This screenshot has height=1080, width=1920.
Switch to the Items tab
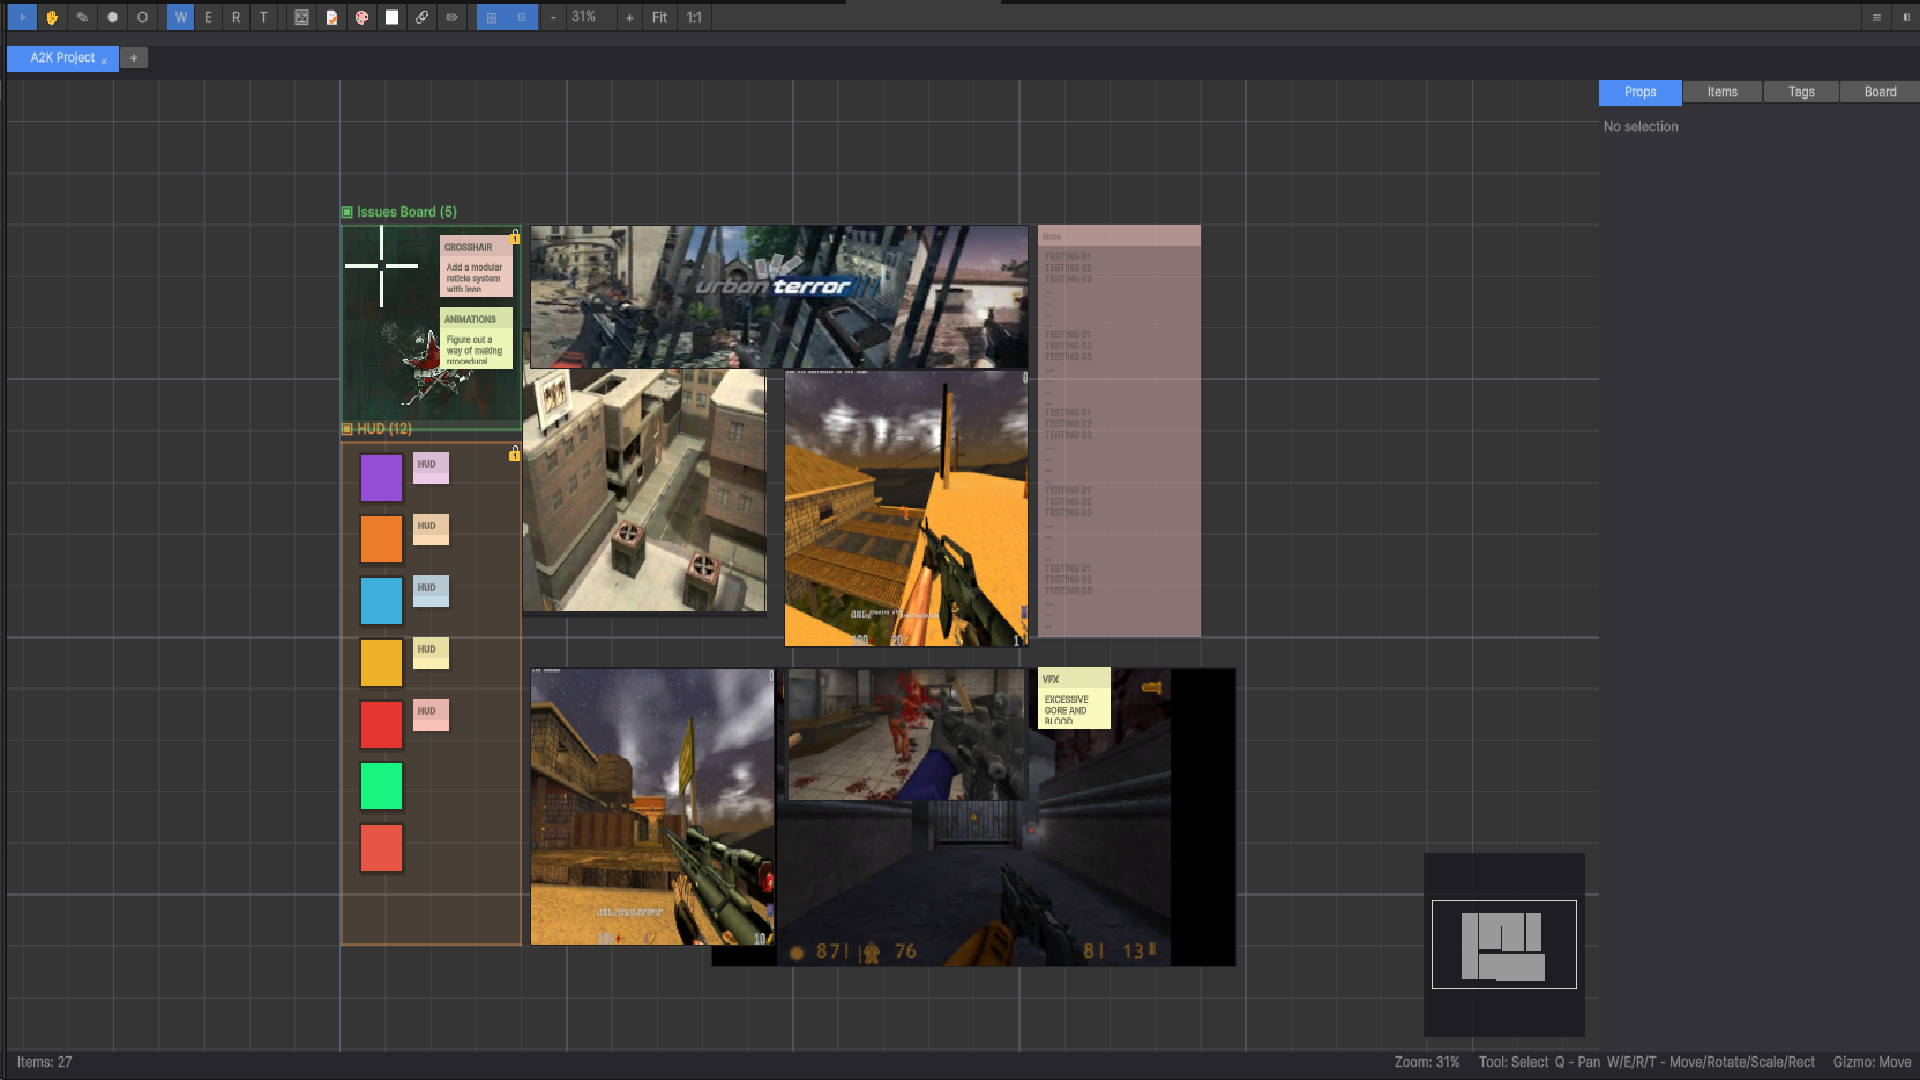tap(1722, 92)
